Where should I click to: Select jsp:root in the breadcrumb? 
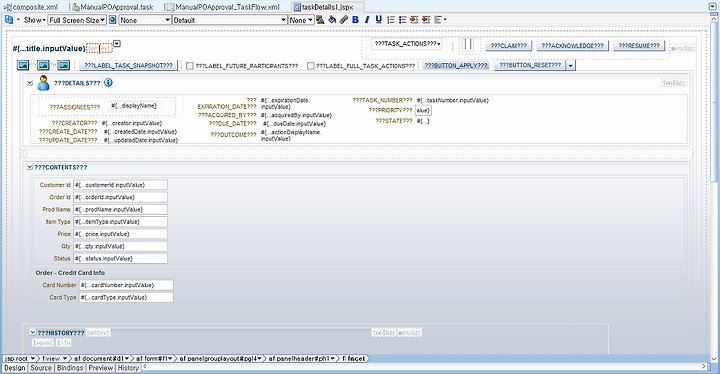click(x=19, y=358)
